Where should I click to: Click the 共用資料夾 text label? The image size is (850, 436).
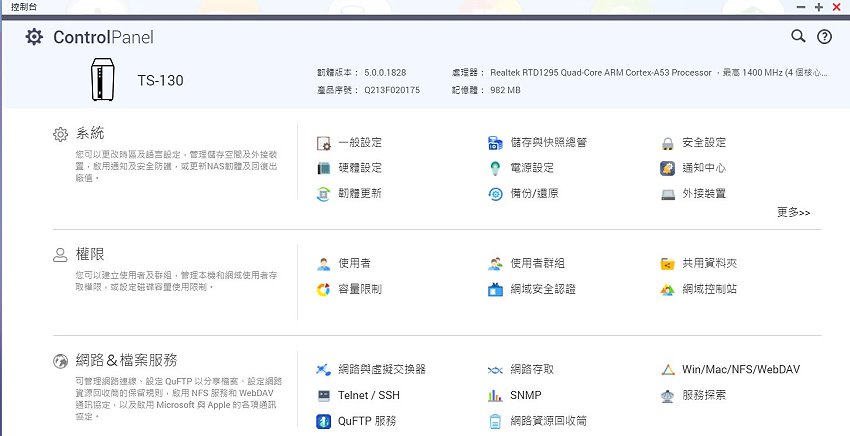pos(710,264)
